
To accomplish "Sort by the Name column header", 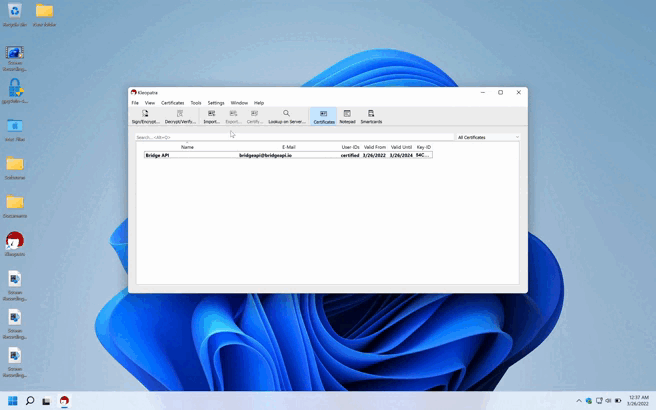I will [187, 147].
